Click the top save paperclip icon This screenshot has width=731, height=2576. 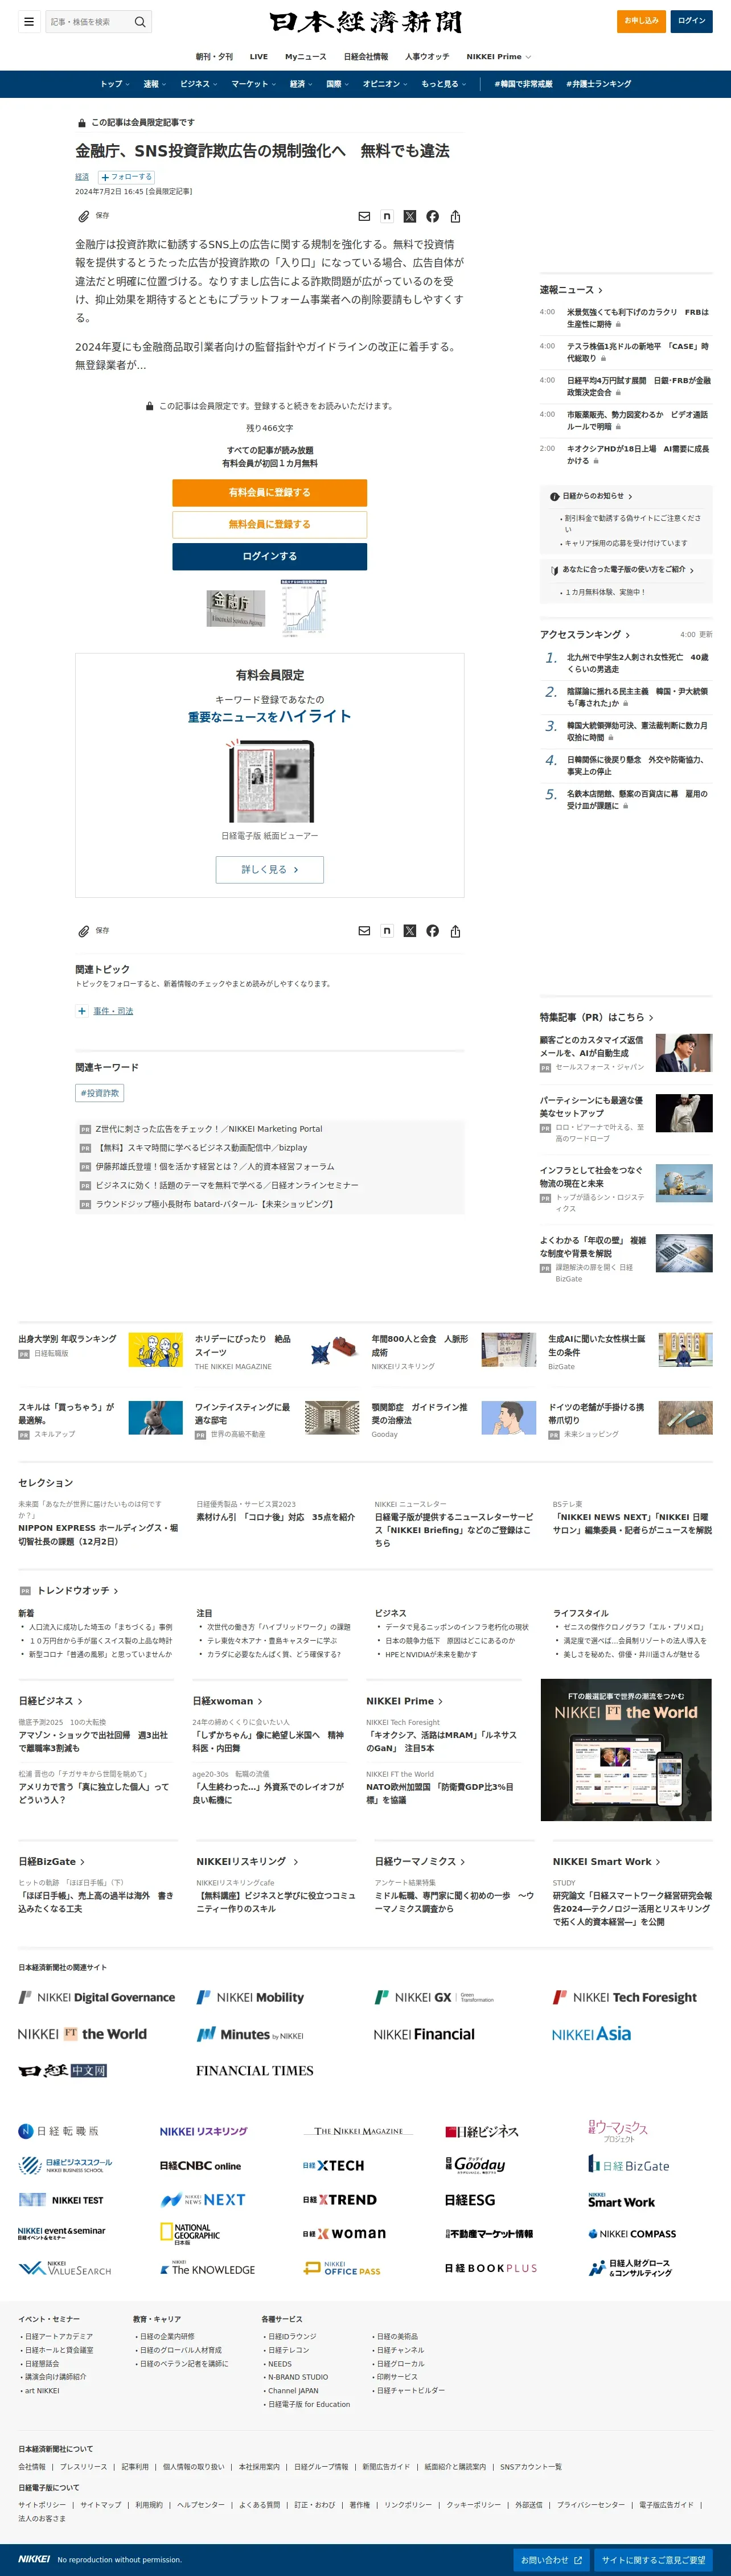(x=84, y=216)
